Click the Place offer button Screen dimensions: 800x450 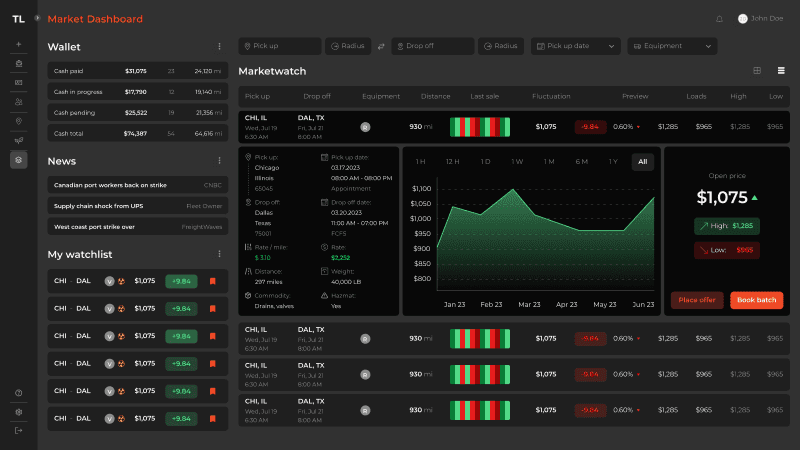[697, 300]
